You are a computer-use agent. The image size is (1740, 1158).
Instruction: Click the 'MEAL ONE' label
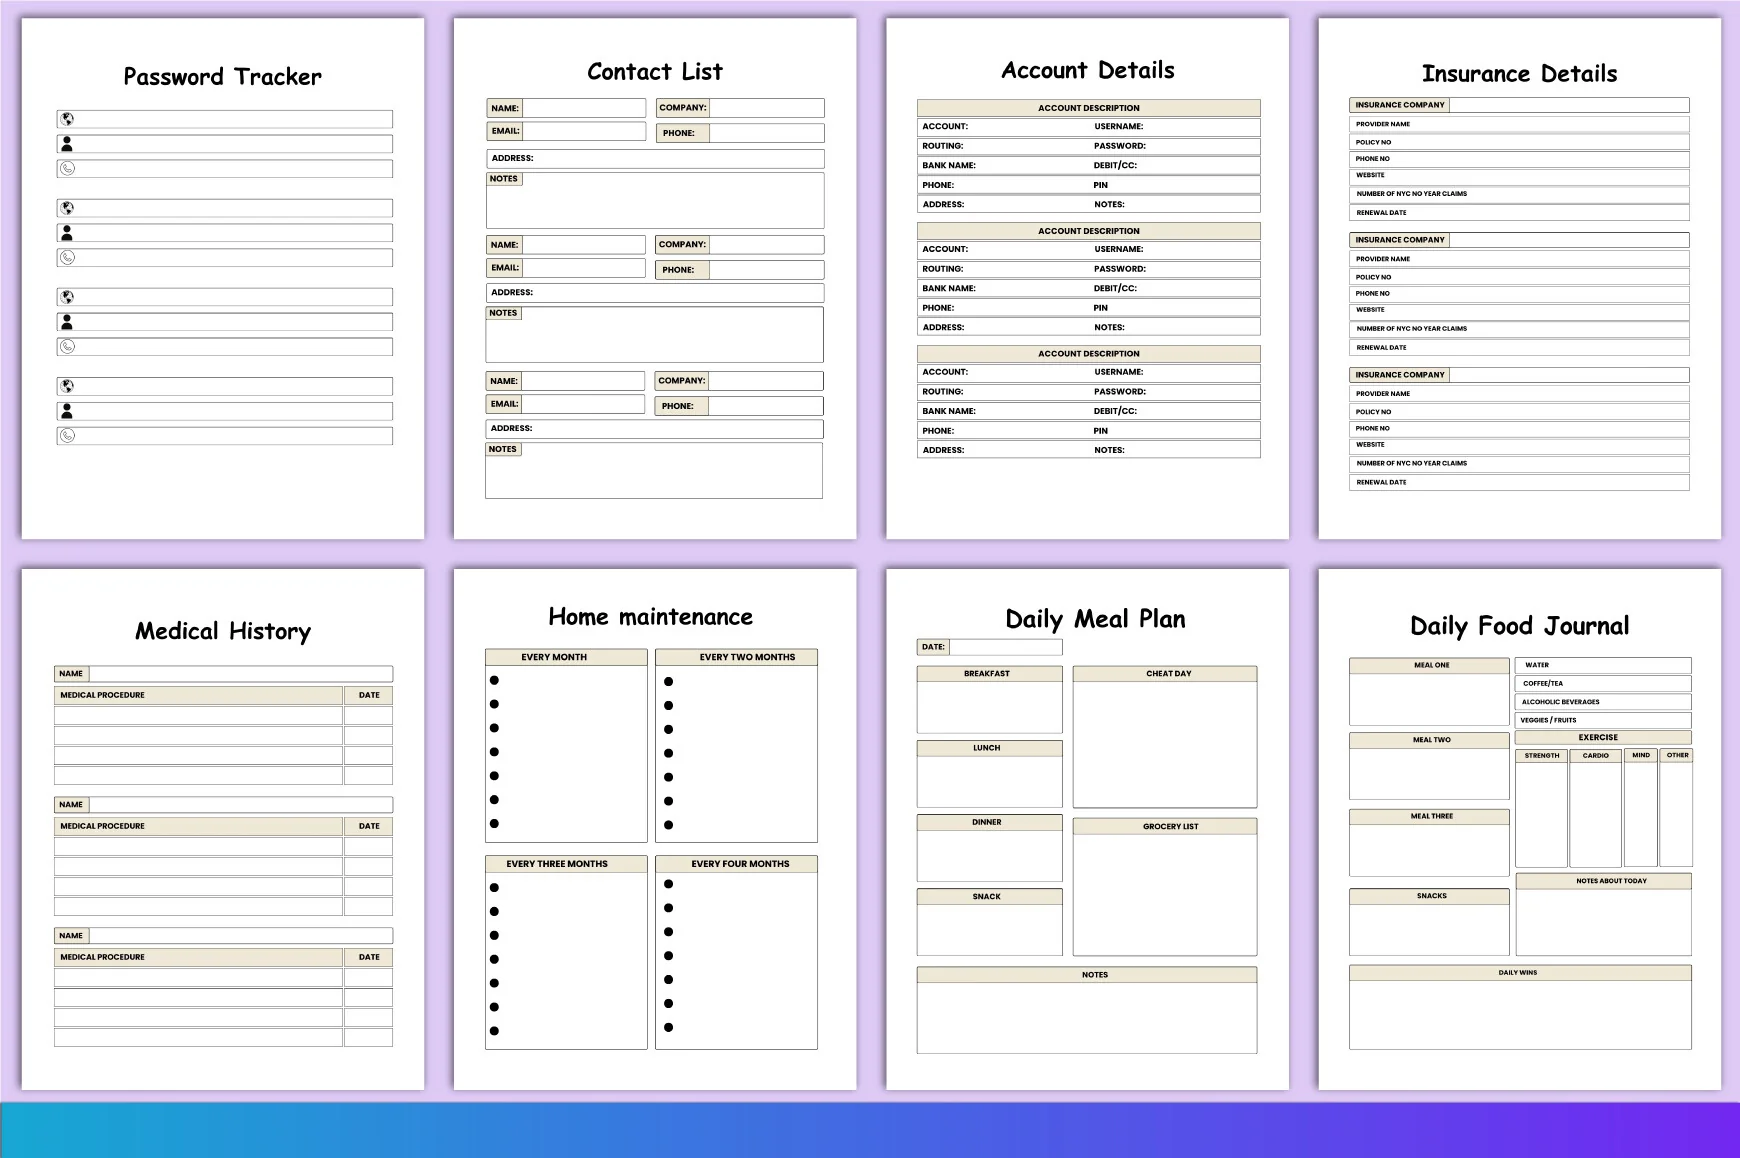click(x=1429, y=665)
